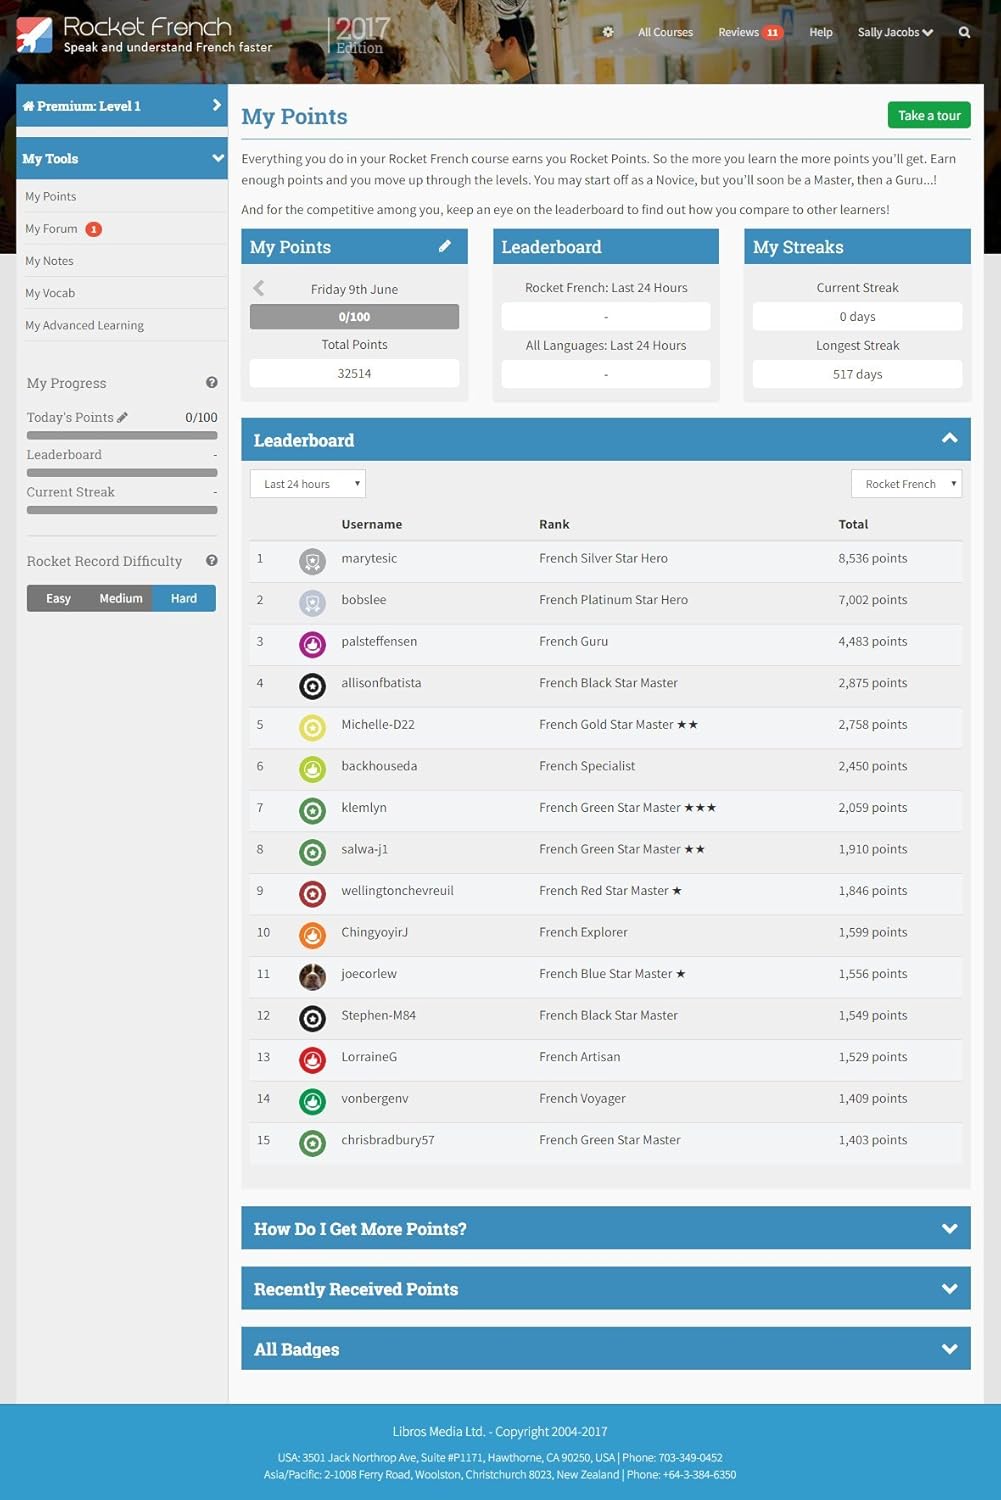Expand How Do I Get More Points section
The height and width of the screenshot is (1500, 1001).
pos(605,1228)
